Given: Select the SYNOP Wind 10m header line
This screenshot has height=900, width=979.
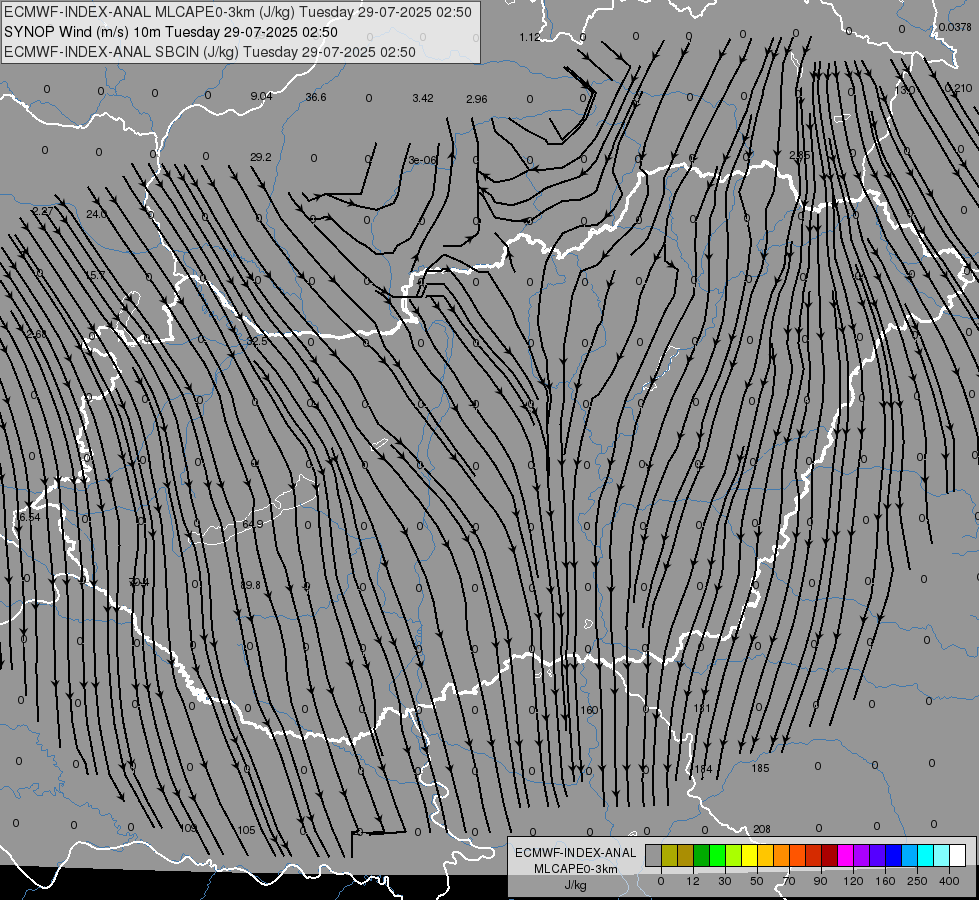Looking at the screenshot, I should click(x=170, y=32).
